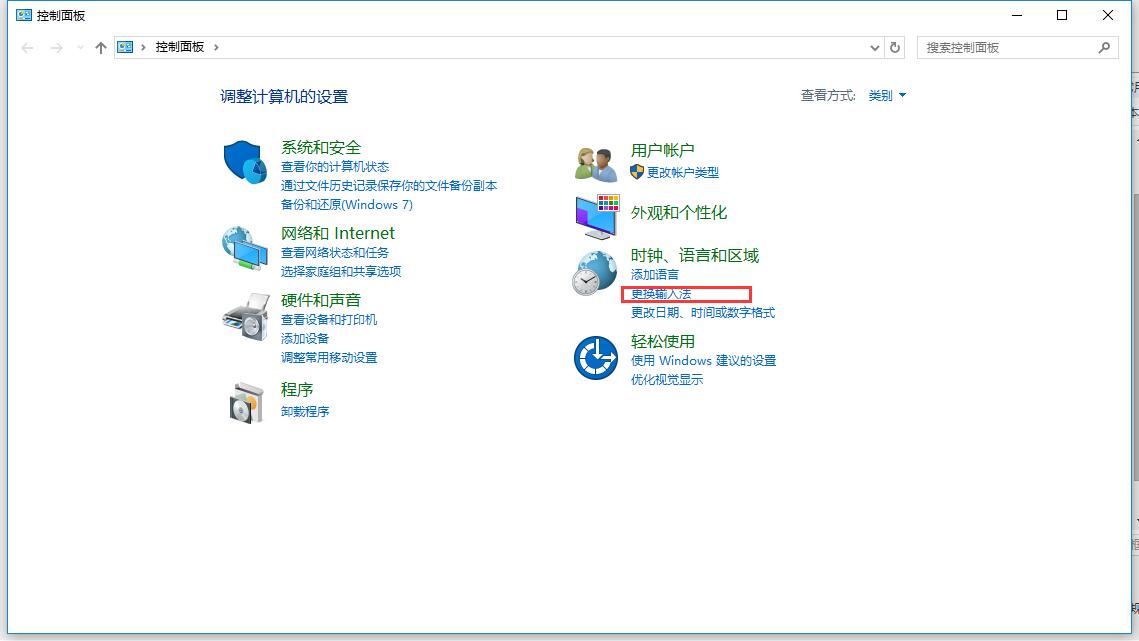Open the 系统和安全 heading link

[321, 148]
